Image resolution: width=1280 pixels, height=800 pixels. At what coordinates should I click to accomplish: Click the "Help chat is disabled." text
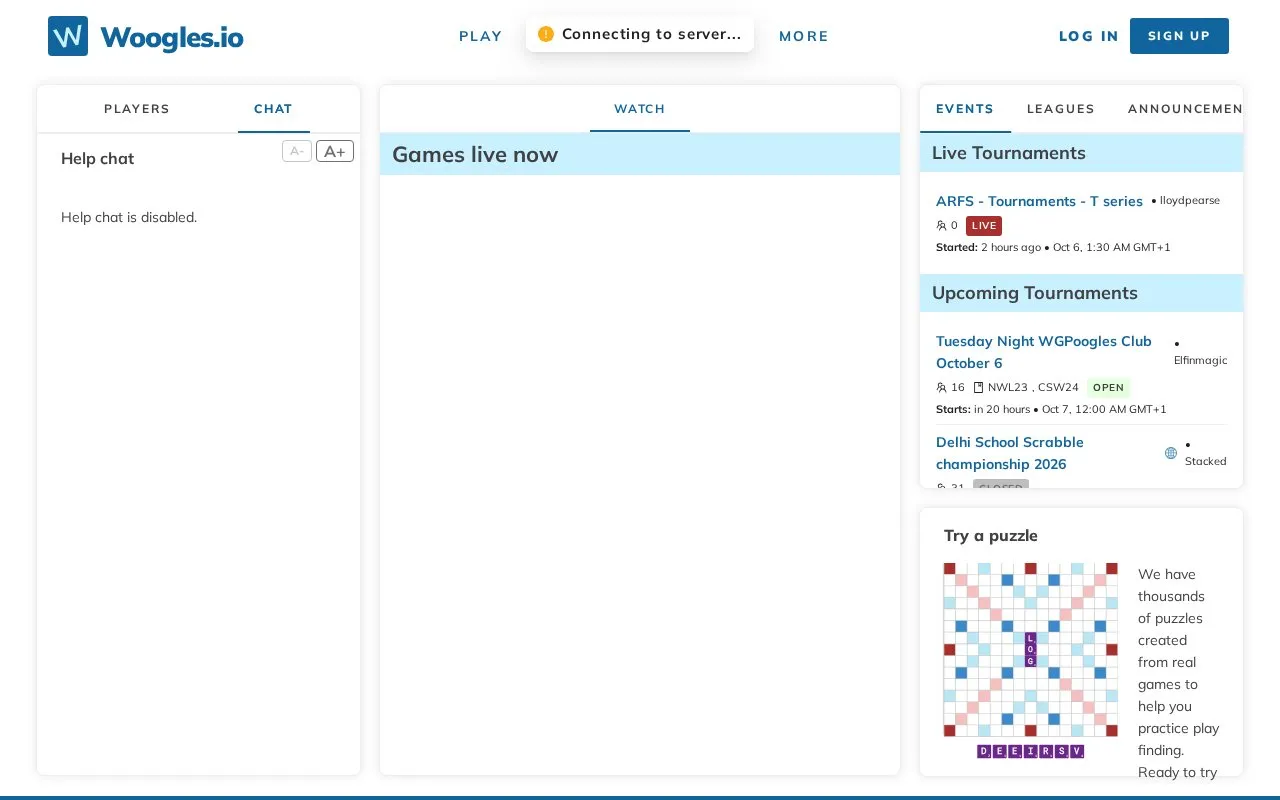[x=129, y=217]
